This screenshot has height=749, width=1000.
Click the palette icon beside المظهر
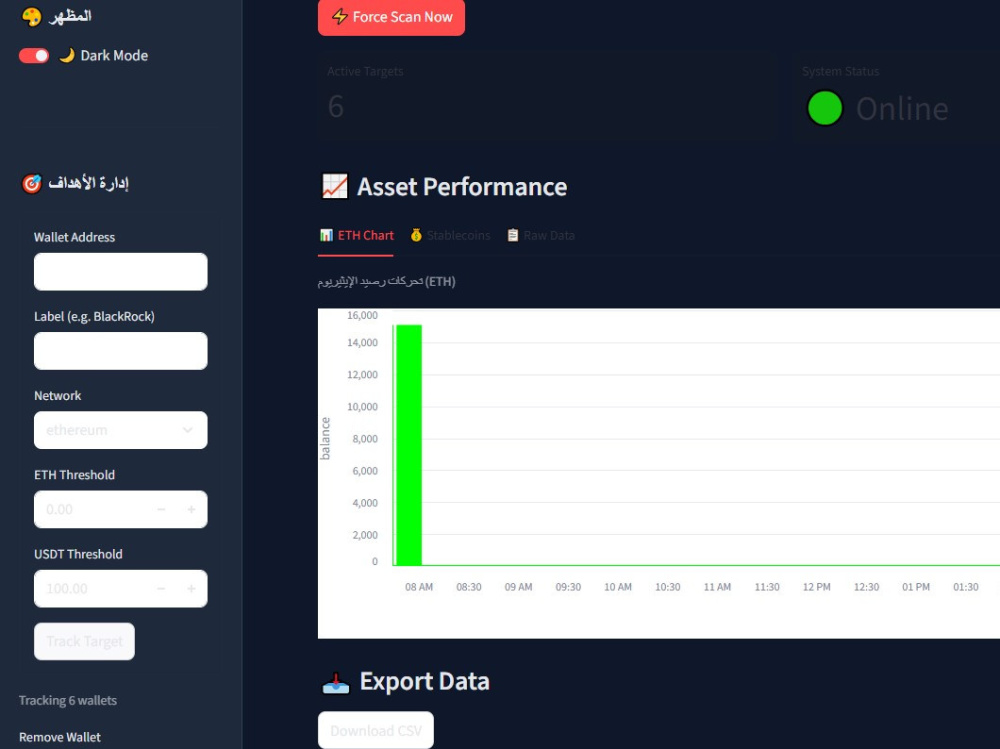(x=31, y=16)
